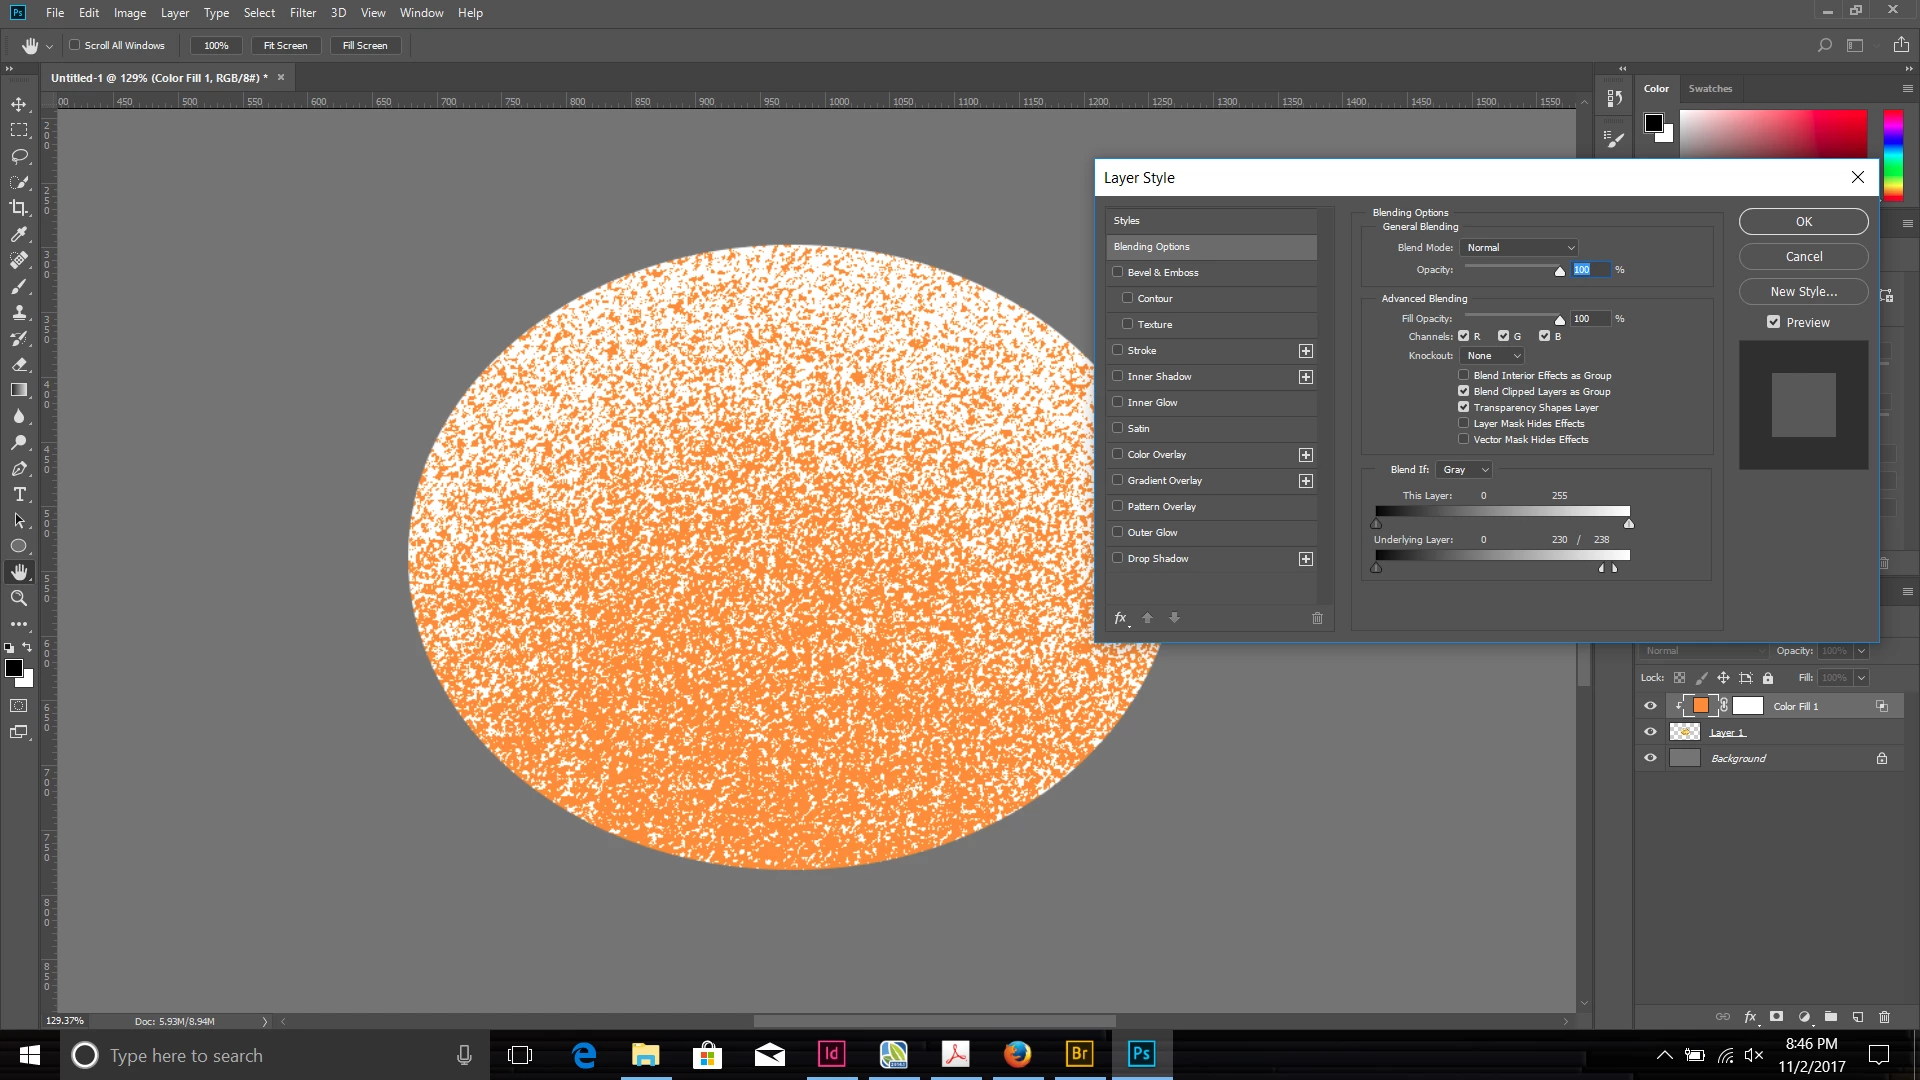Screen dimensions: 1920x1080
Task: Click the Gradient tool icon
Action: [x=19, y=390]
